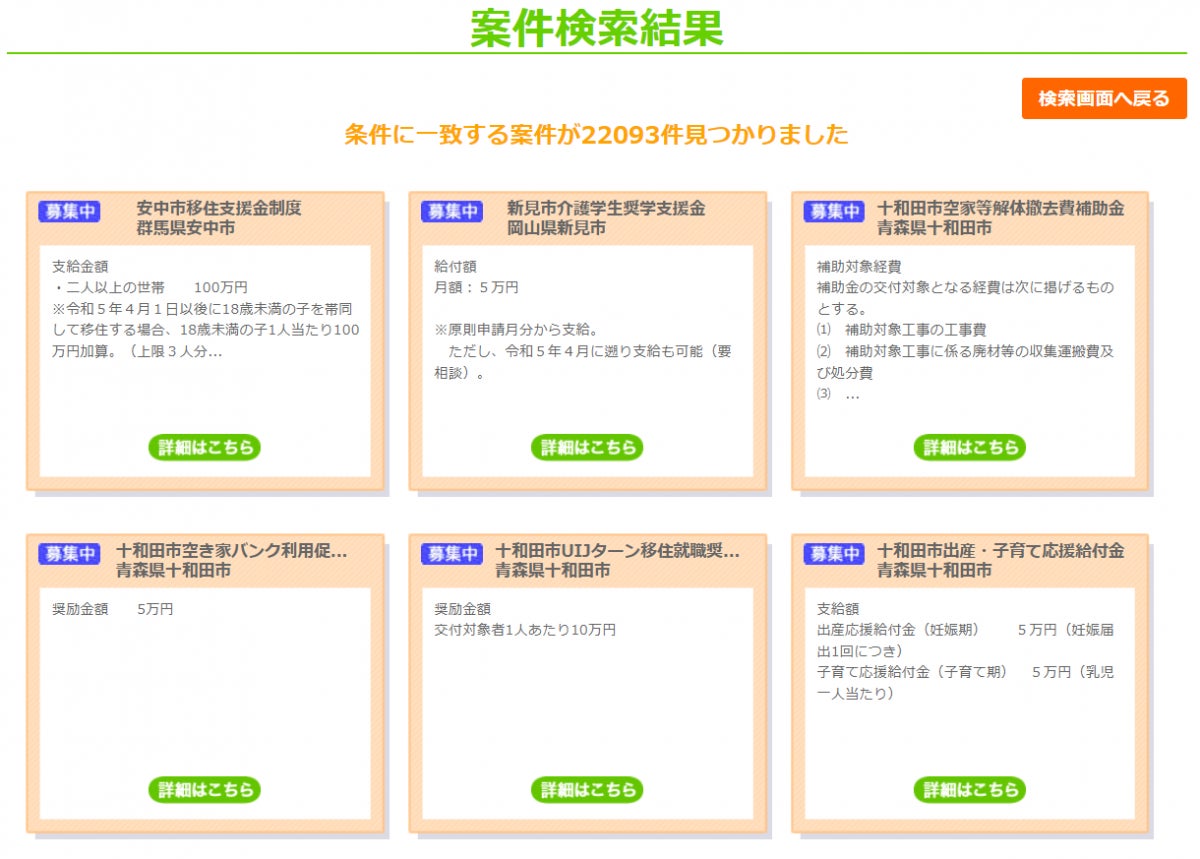
Task: Click the 検索画面へ戻る button
Action: click(x=1104, y=99)
